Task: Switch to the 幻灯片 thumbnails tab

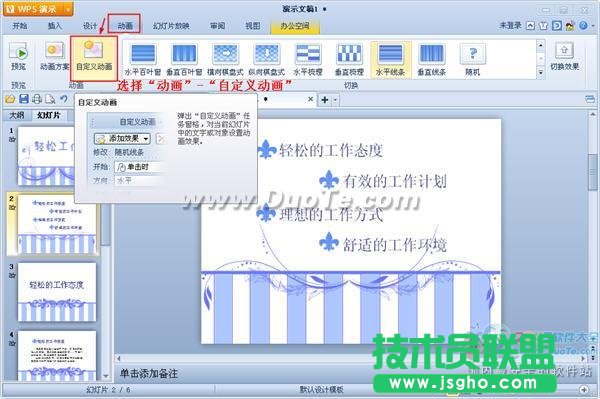Action: click(49, 115)
